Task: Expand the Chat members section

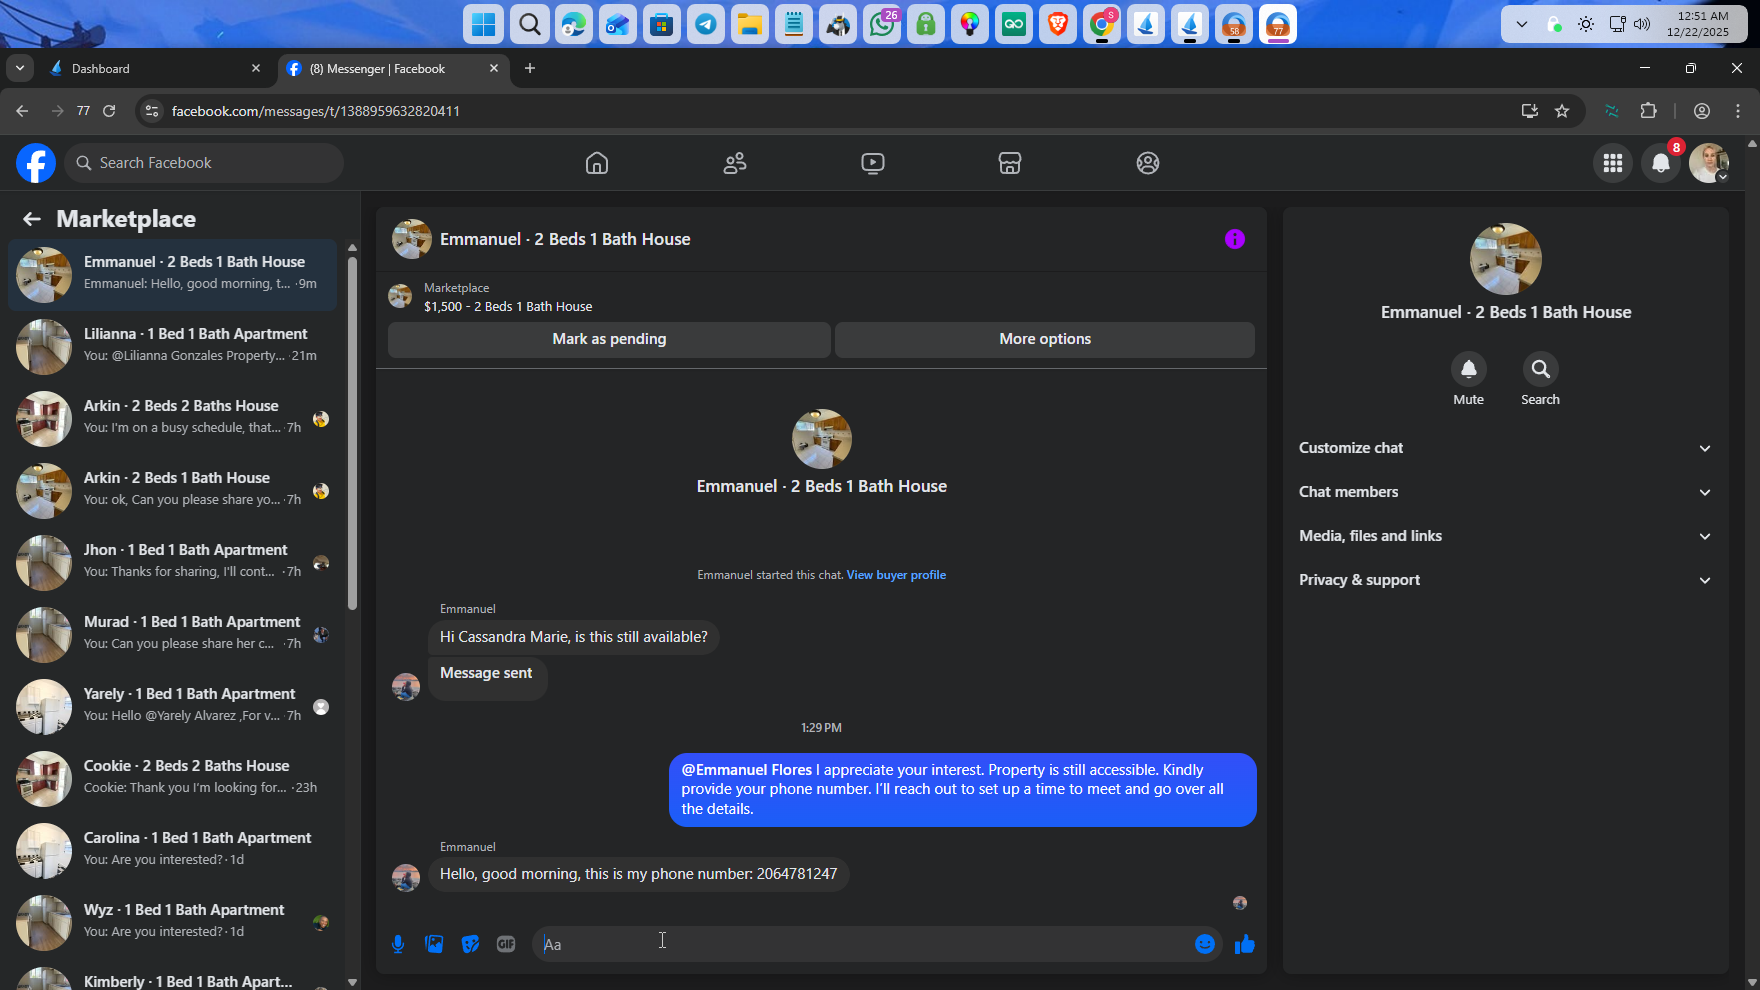Action: click(1505, 492)
